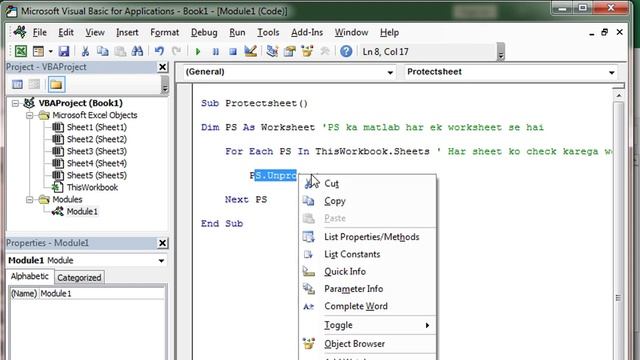The height and width of the screenshot is (360, 640).
Task: Open Properties Window toolbar icon
Action: click(289, 51)
